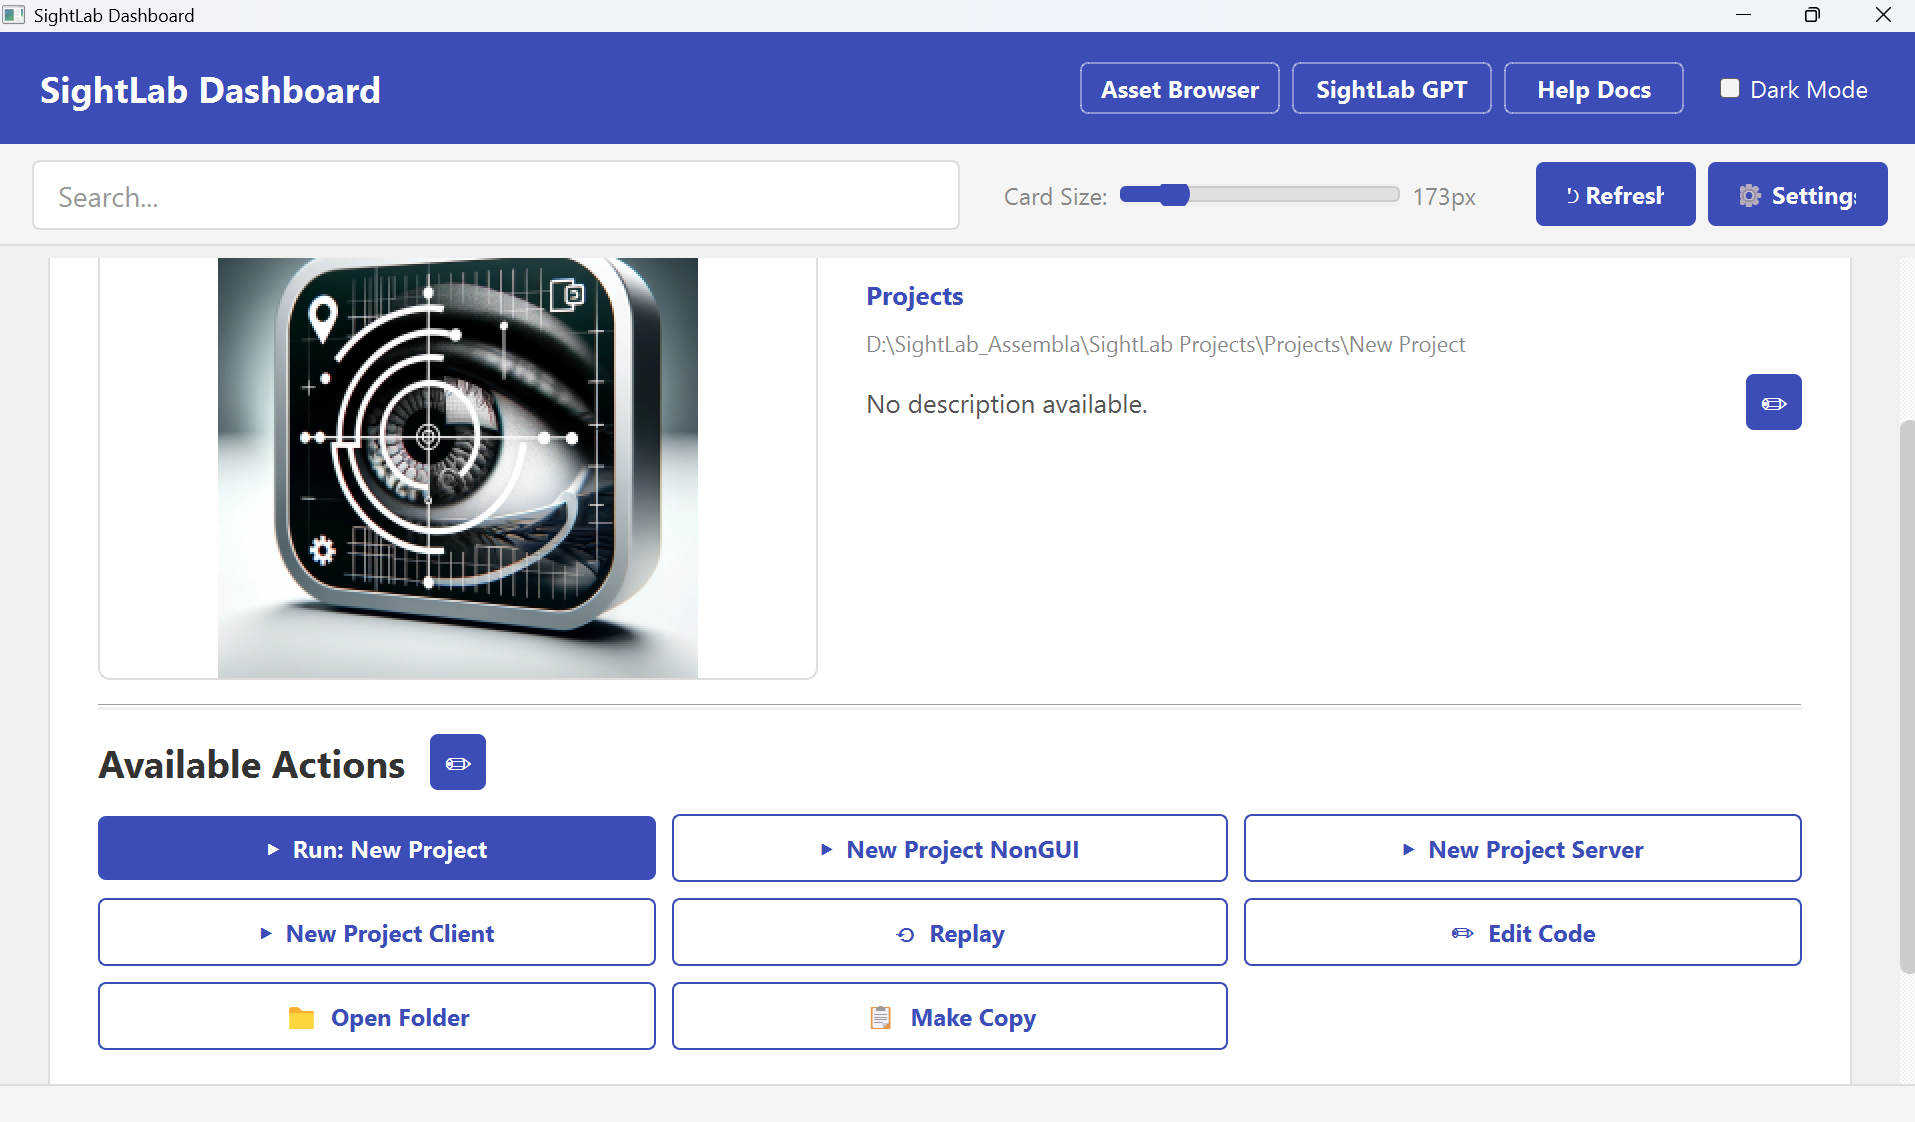Viewport: 1915px width, 1122px height.
Task: Open Settings using the gear icon
Action: click(x=1749, y=195)
